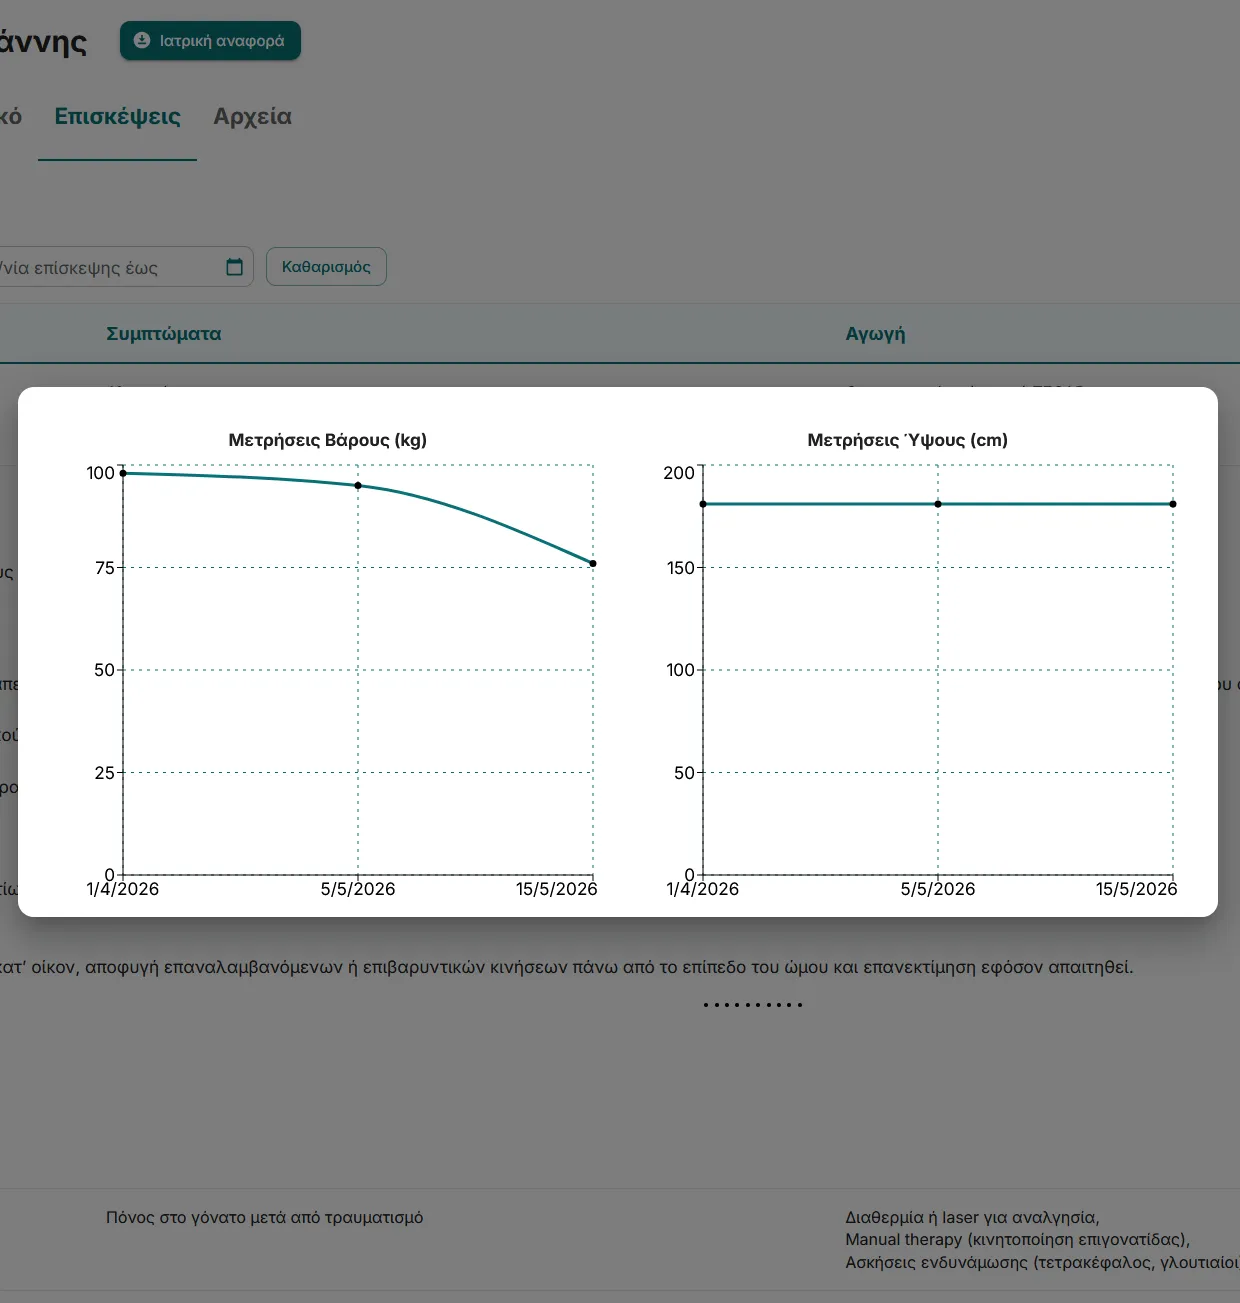Click the symptom text 'Πόνος στο γόνατο μετά από τραυματισμό'
This screenshot has height=1303, width=1240.
[265, 1218]
